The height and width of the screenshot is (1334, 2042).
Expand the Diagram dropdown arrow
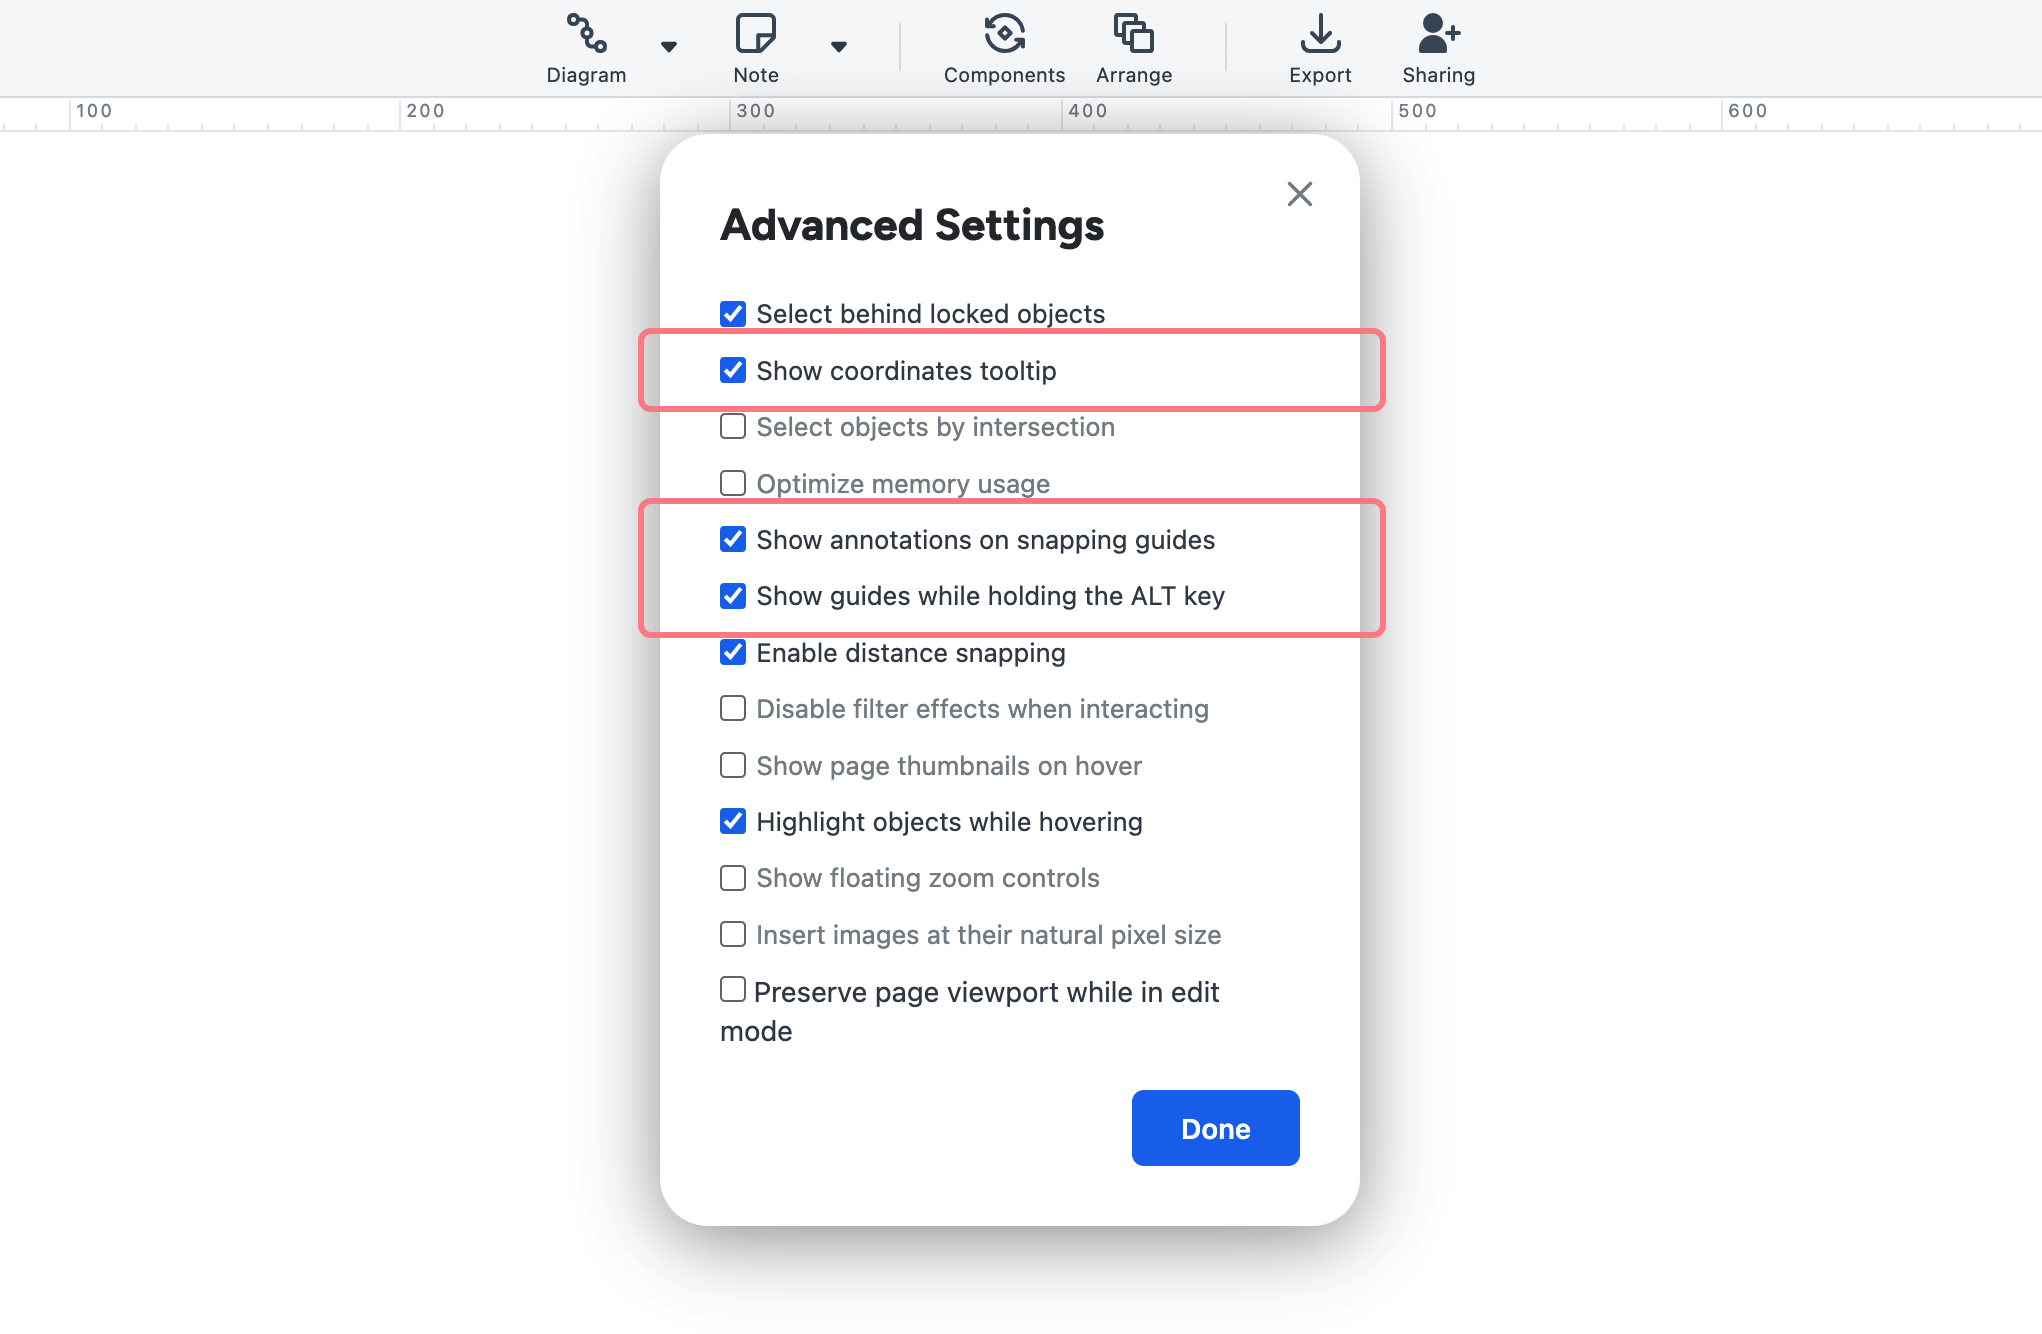click(x=669, y=47)
